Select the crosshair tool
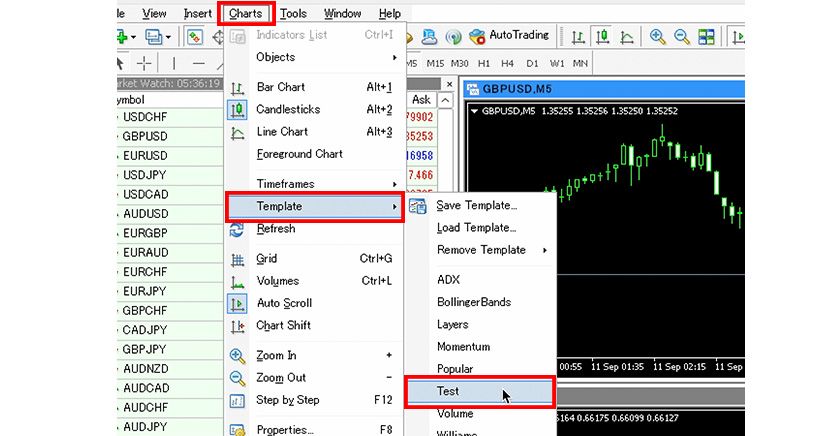This screenshot has width=840, height=436. (144, 63)
